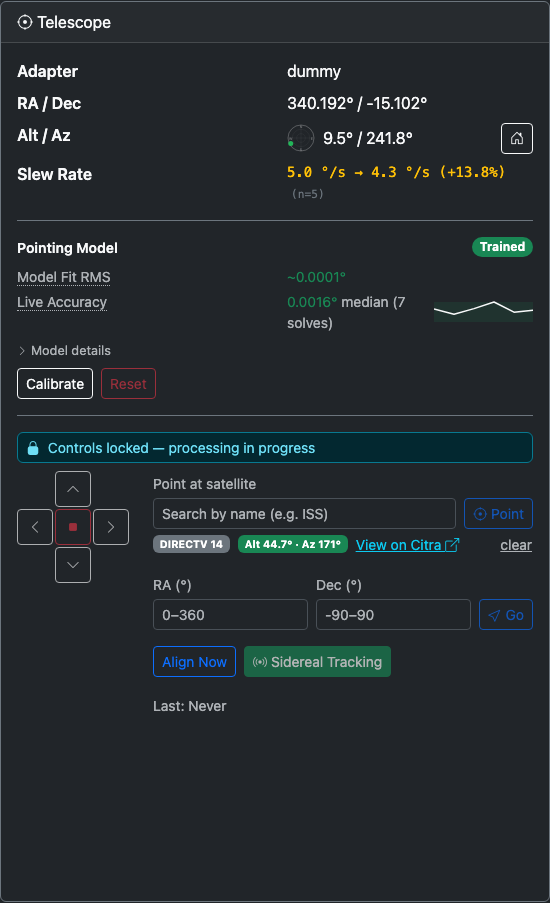The height and width of the screenshot is (903, 550).
Task: Stop motion with the red square button
Action: (73, 527)
